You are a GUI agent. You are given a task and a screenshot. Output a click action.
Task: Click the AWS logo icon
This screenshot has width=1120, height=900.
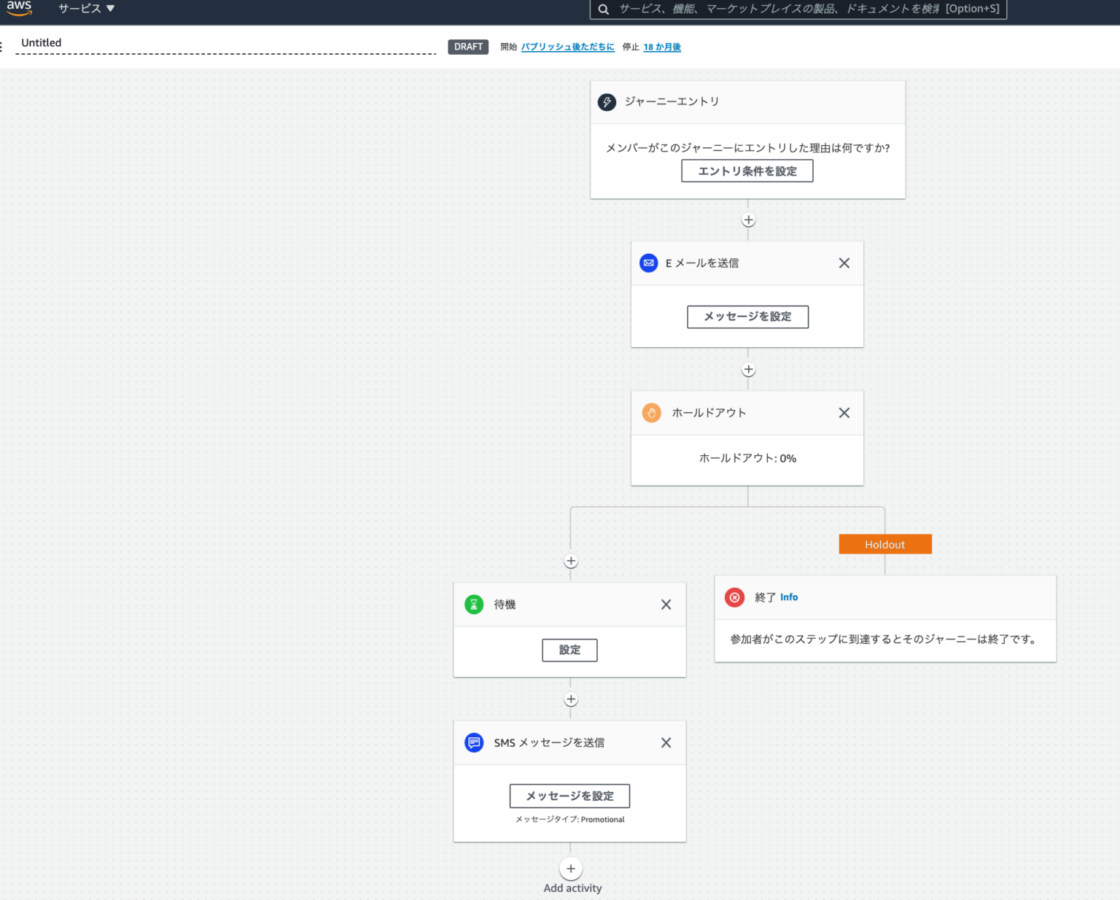[19, 8]
